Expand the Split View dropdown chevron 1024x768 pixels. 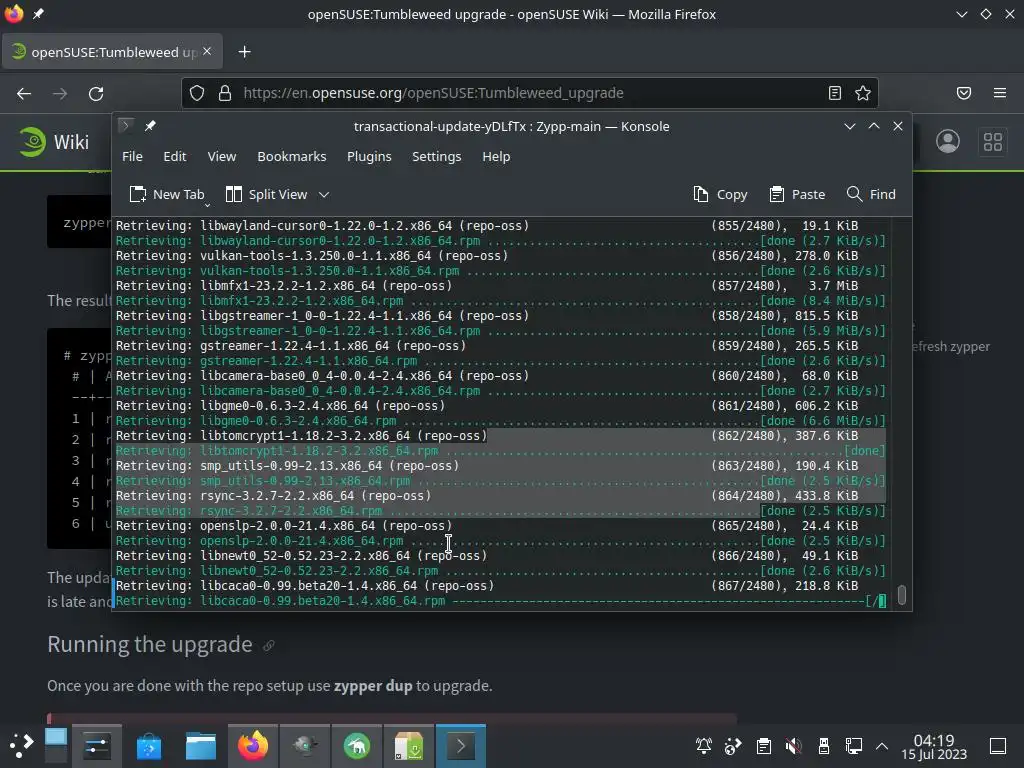click(324, 195)
